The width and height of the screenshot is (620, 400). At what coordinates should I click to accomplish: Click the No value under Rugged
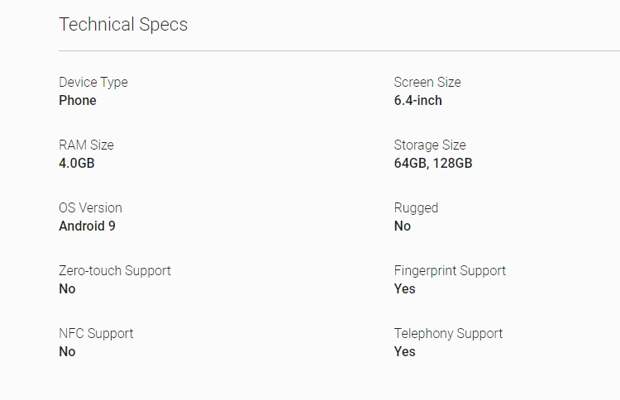coord(403,226)
